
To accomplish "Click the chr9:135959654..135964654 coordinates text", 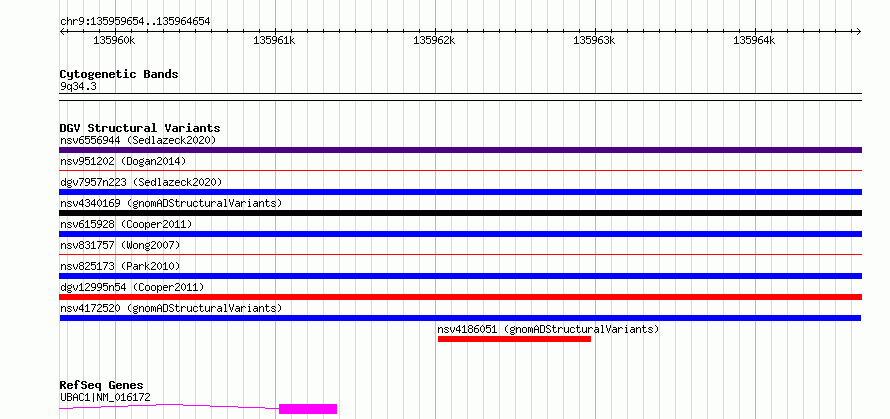I will pyautogui.click(x=135, y=21).
